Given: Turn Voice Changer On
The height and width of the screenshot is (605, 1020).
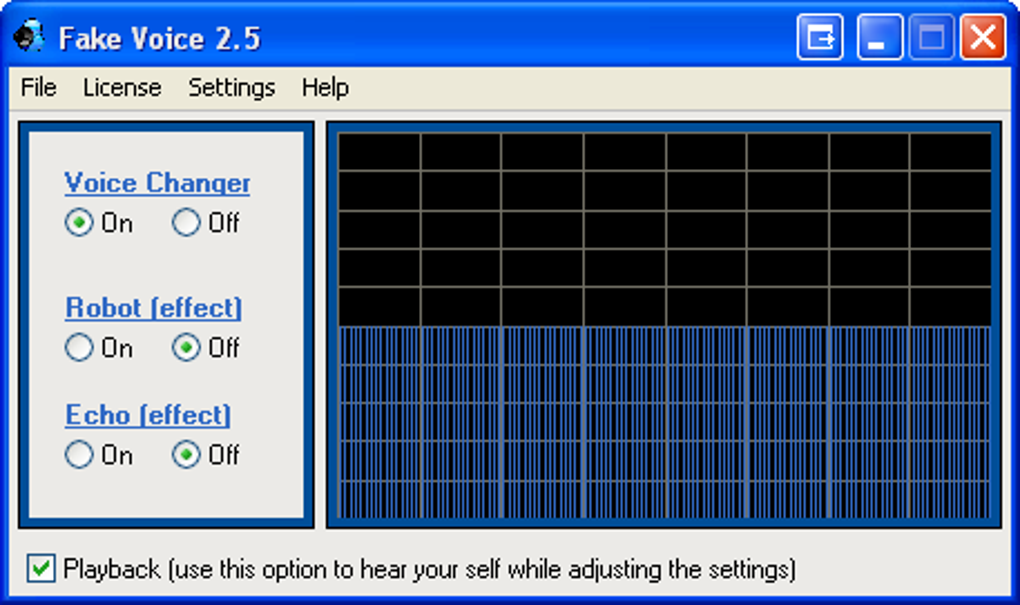Looking at the screenshot, I should (x=99, y=222).
